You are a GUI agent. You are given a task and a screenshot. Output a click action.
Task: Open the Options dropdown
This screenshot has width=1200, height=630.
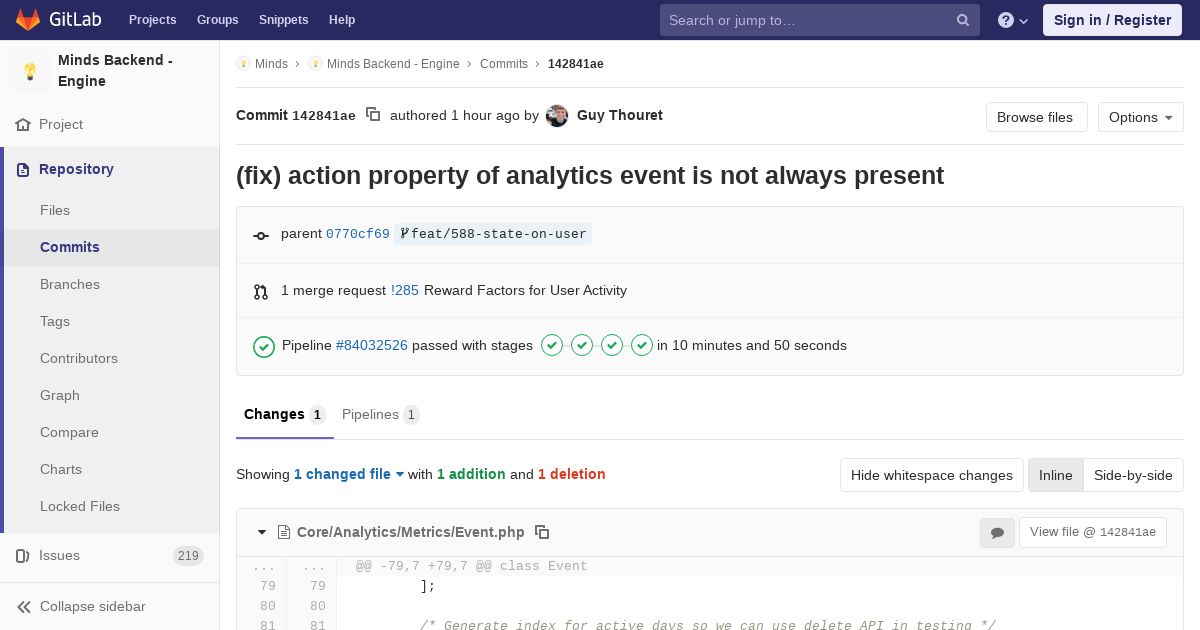click(x=1140, y=117)
